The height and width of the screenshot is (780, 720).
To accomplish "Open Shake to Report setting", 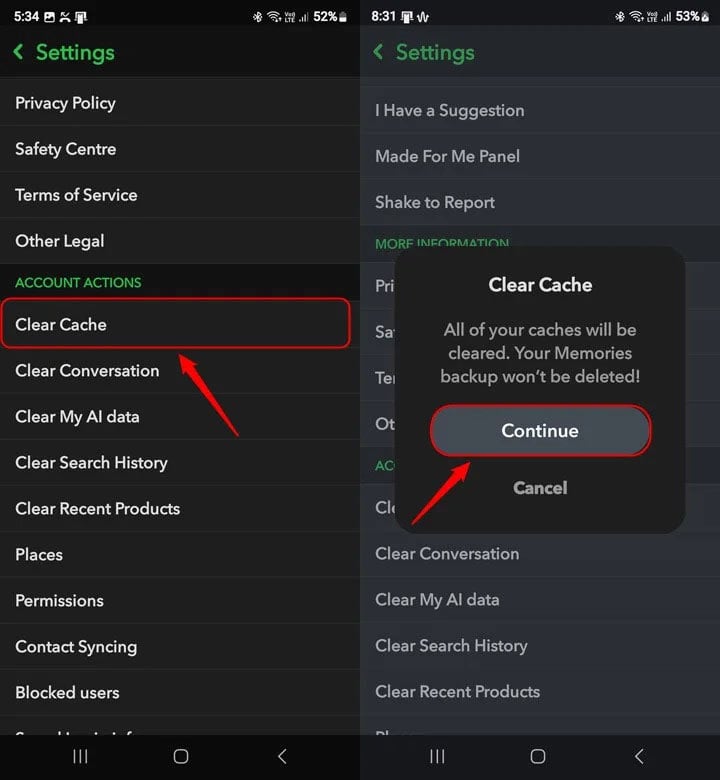I will click(435, 202).
